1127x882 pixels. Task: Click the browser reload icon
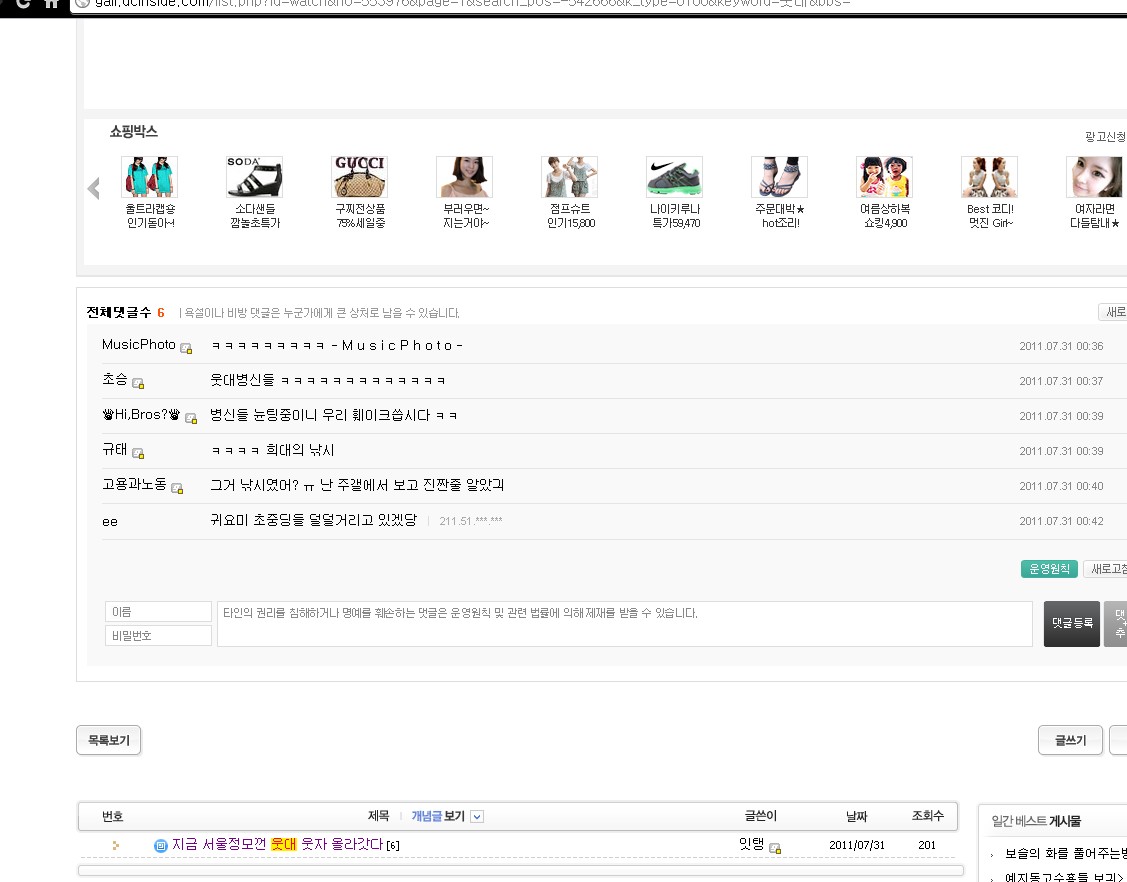pos(23,4)
